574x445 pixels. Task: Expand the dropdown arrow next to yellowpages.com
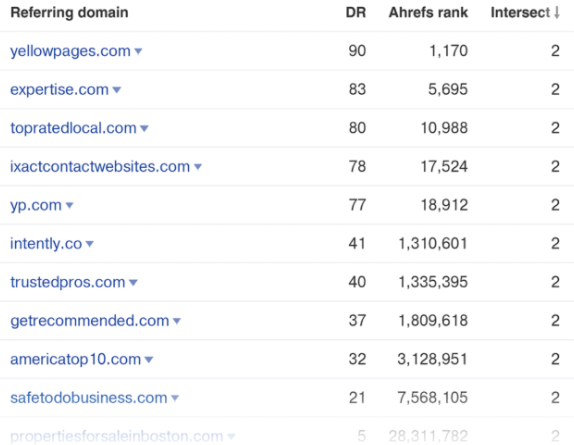click(138, 52)
